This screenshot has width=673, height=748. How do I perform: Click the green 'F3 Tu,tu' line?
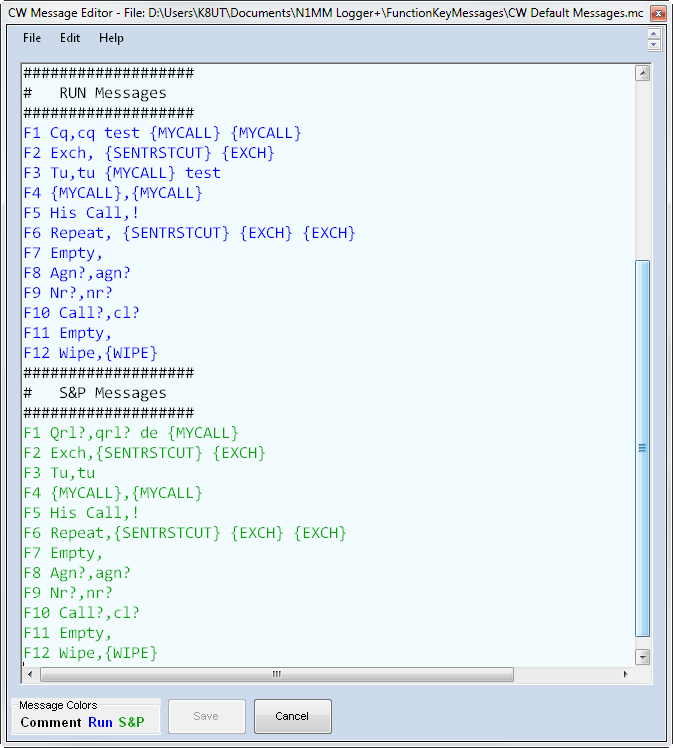coord(59,473)
